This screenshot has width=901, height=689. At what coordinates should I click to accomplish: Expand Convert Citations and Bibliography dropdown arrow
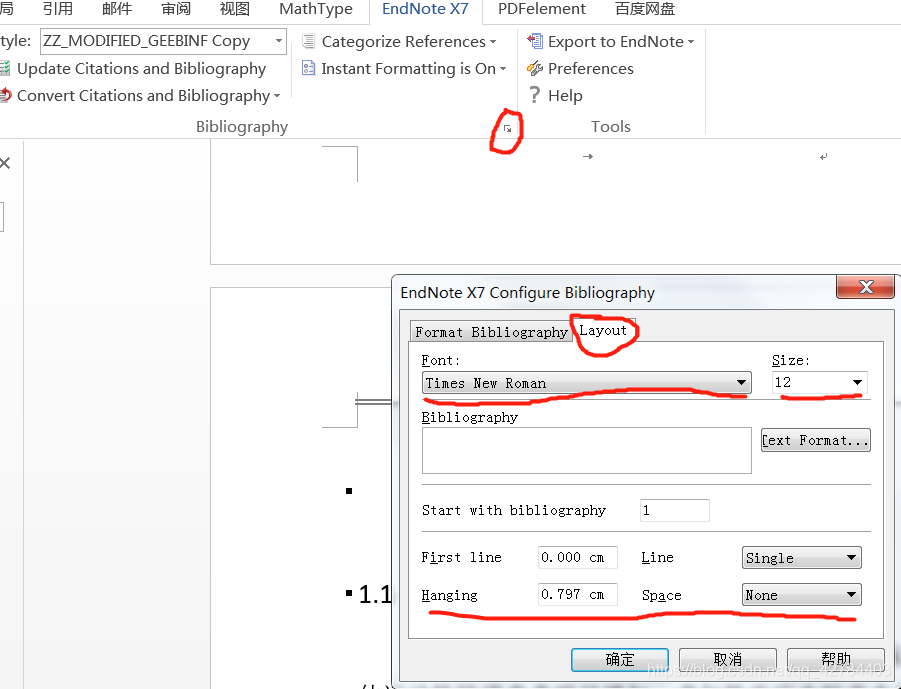coord(277,96)
